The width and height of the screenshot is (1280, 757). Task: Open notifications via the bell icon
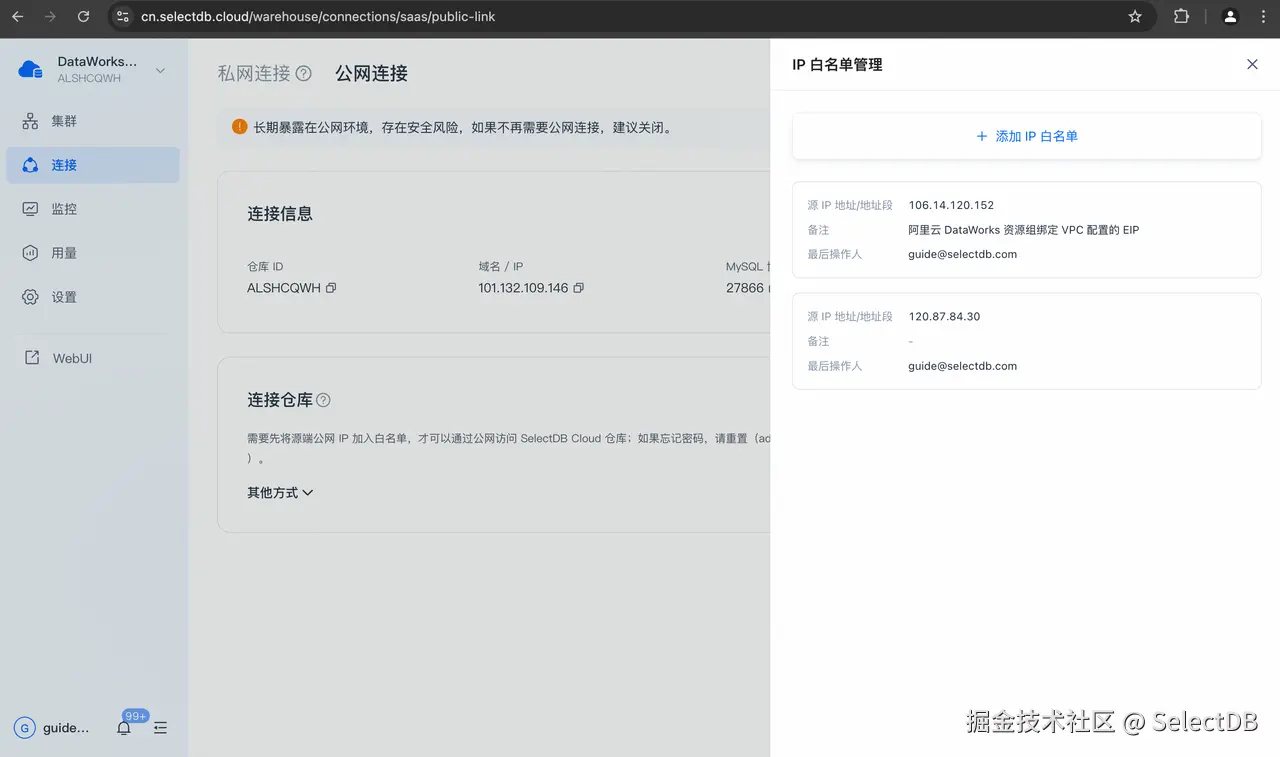coord(123,728)
